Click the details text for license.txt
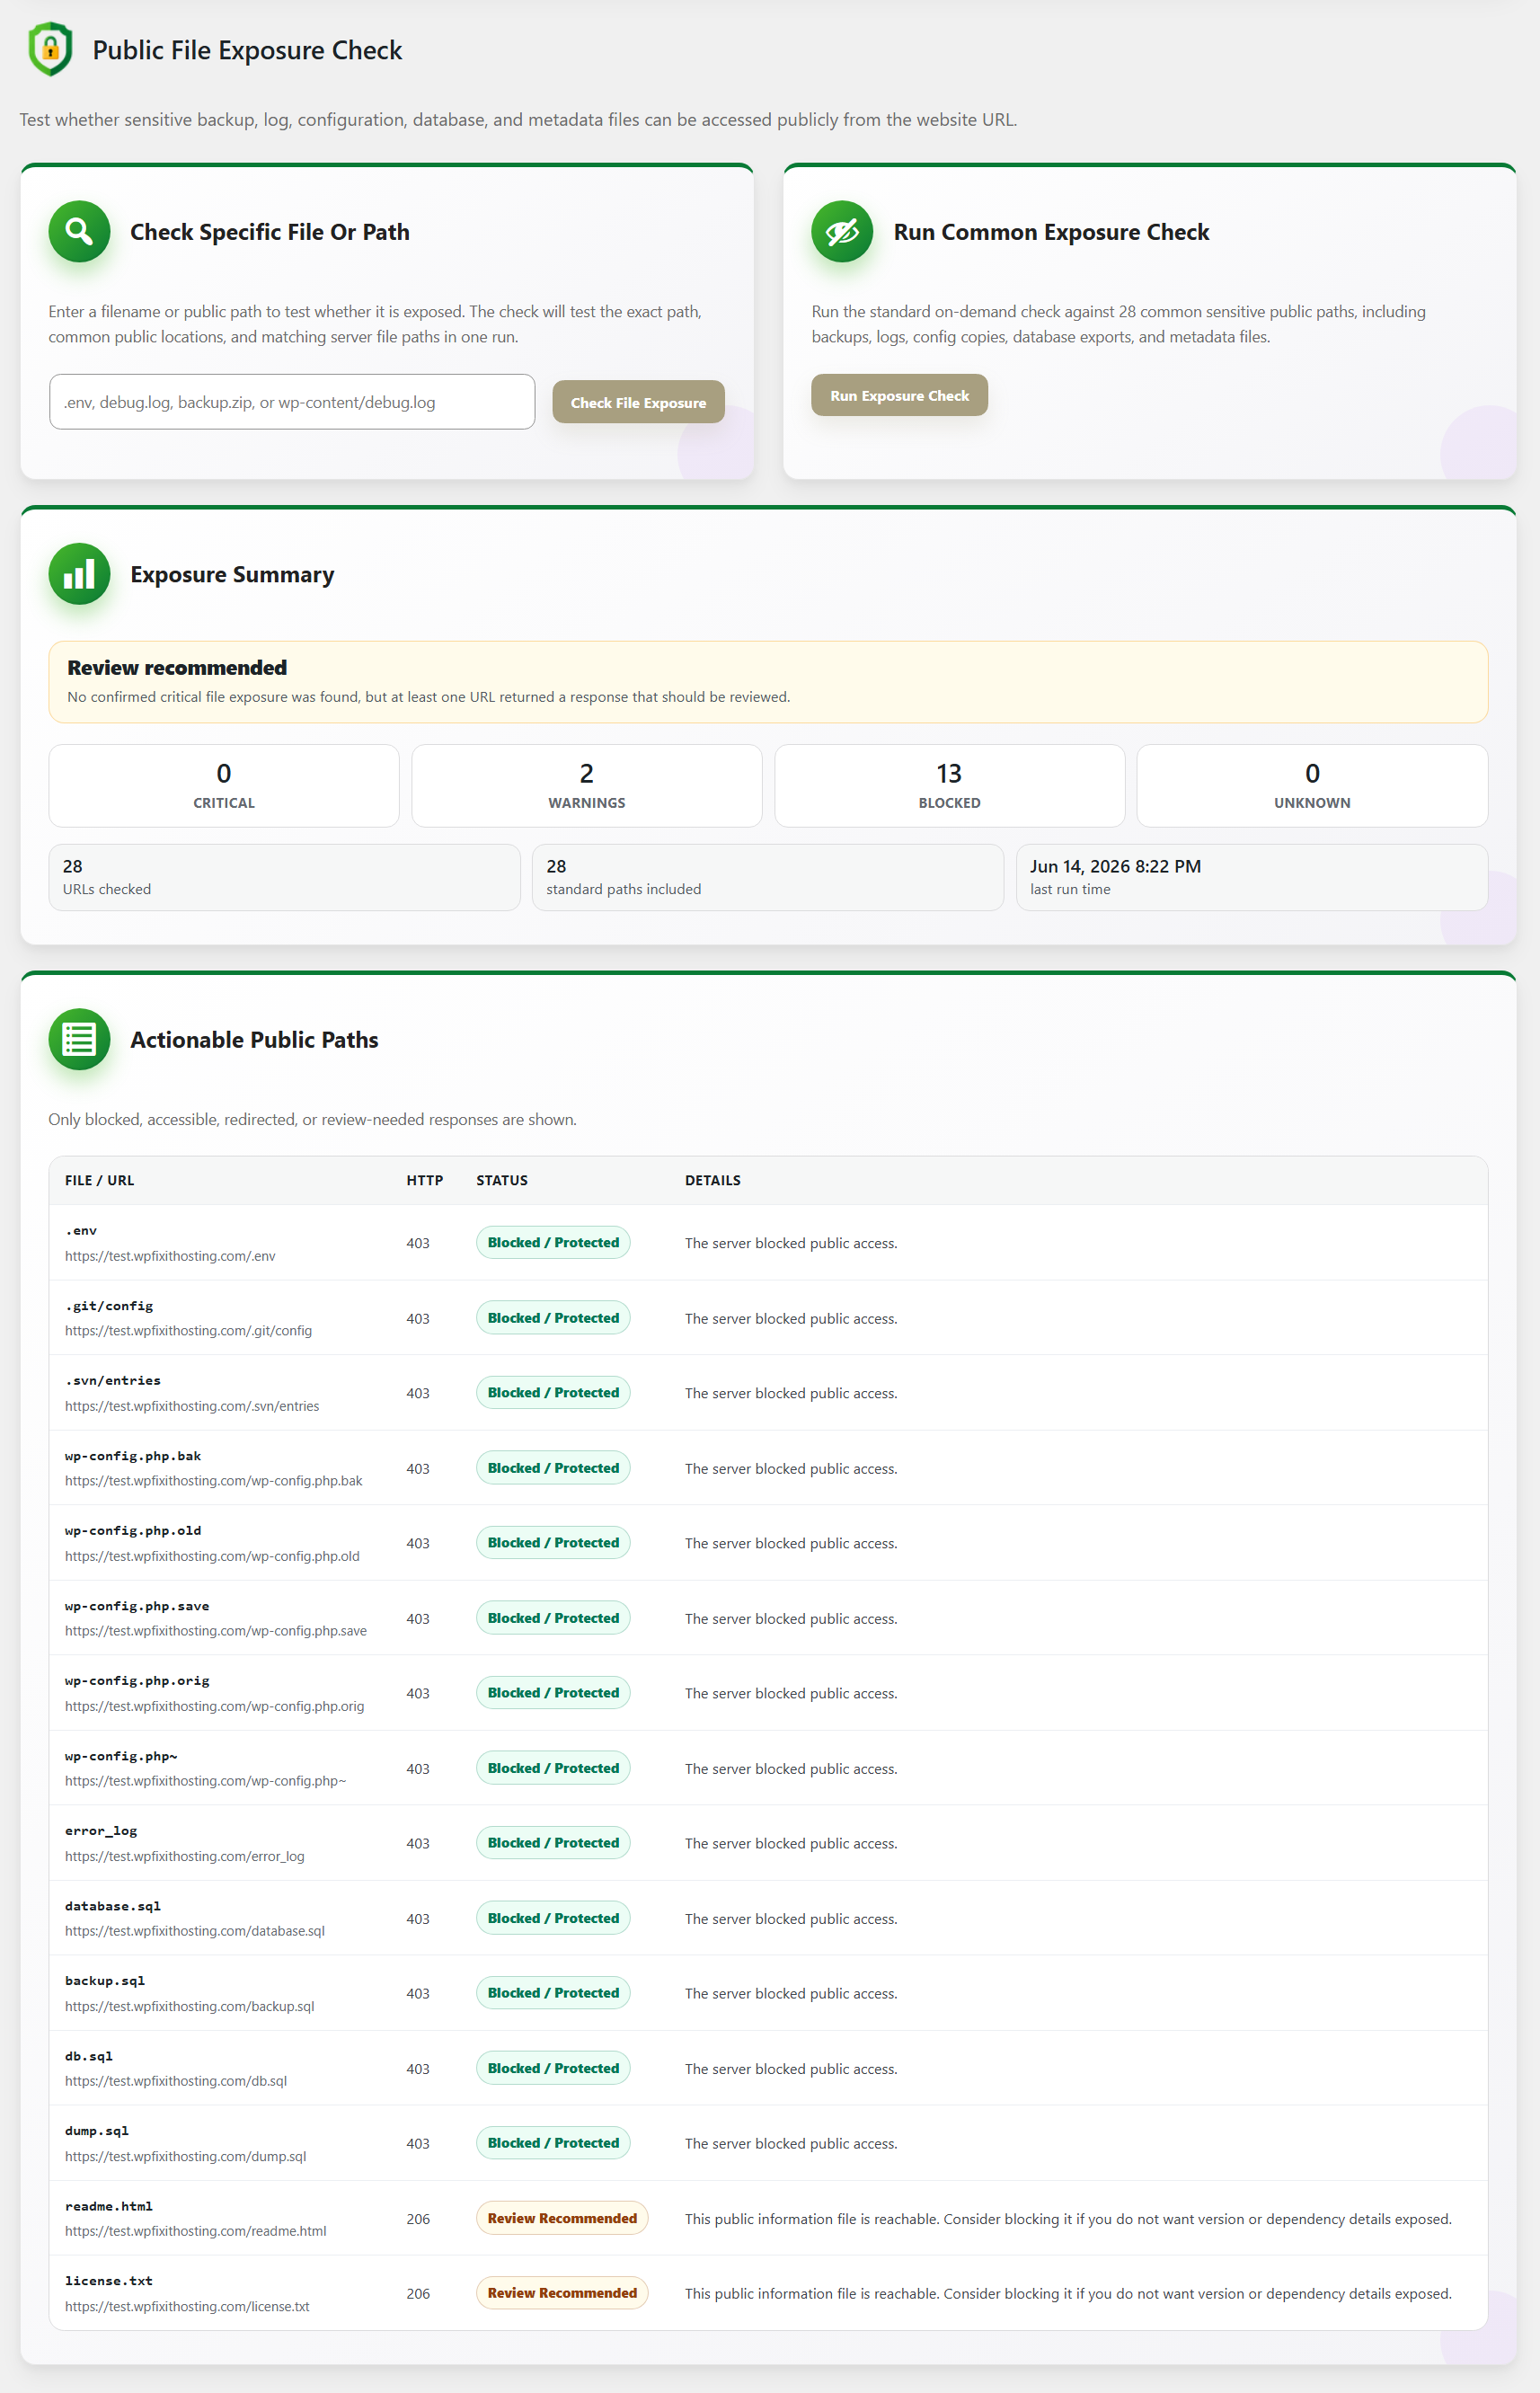1540x2393 pixels. point(1068,2293)
